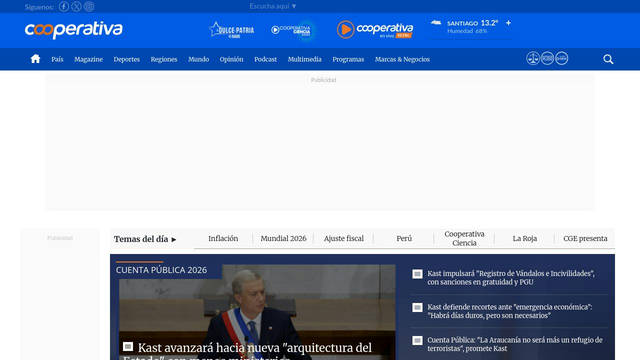Screen dimensions: 640x360
Task: Click the Cooperativa logo
Action: [73, 30]
